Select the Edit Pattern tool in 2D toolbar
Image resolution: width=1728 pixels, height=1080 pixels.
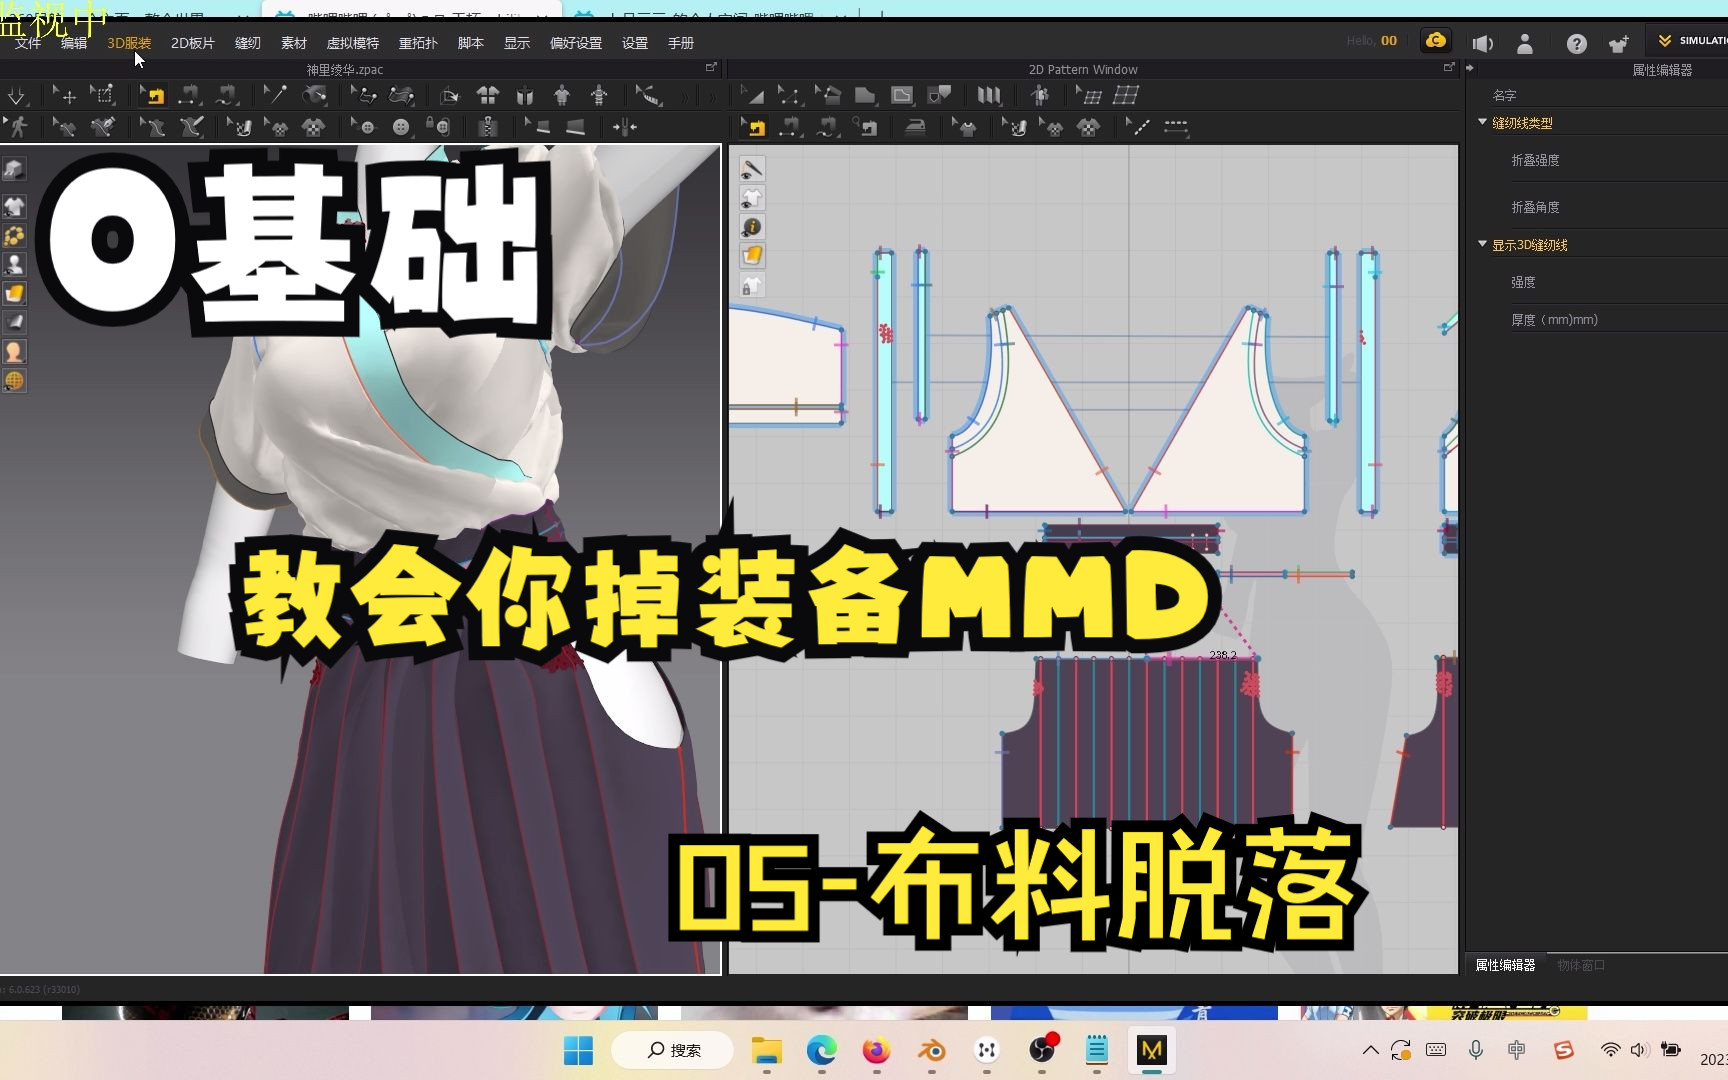click(752, 96)
